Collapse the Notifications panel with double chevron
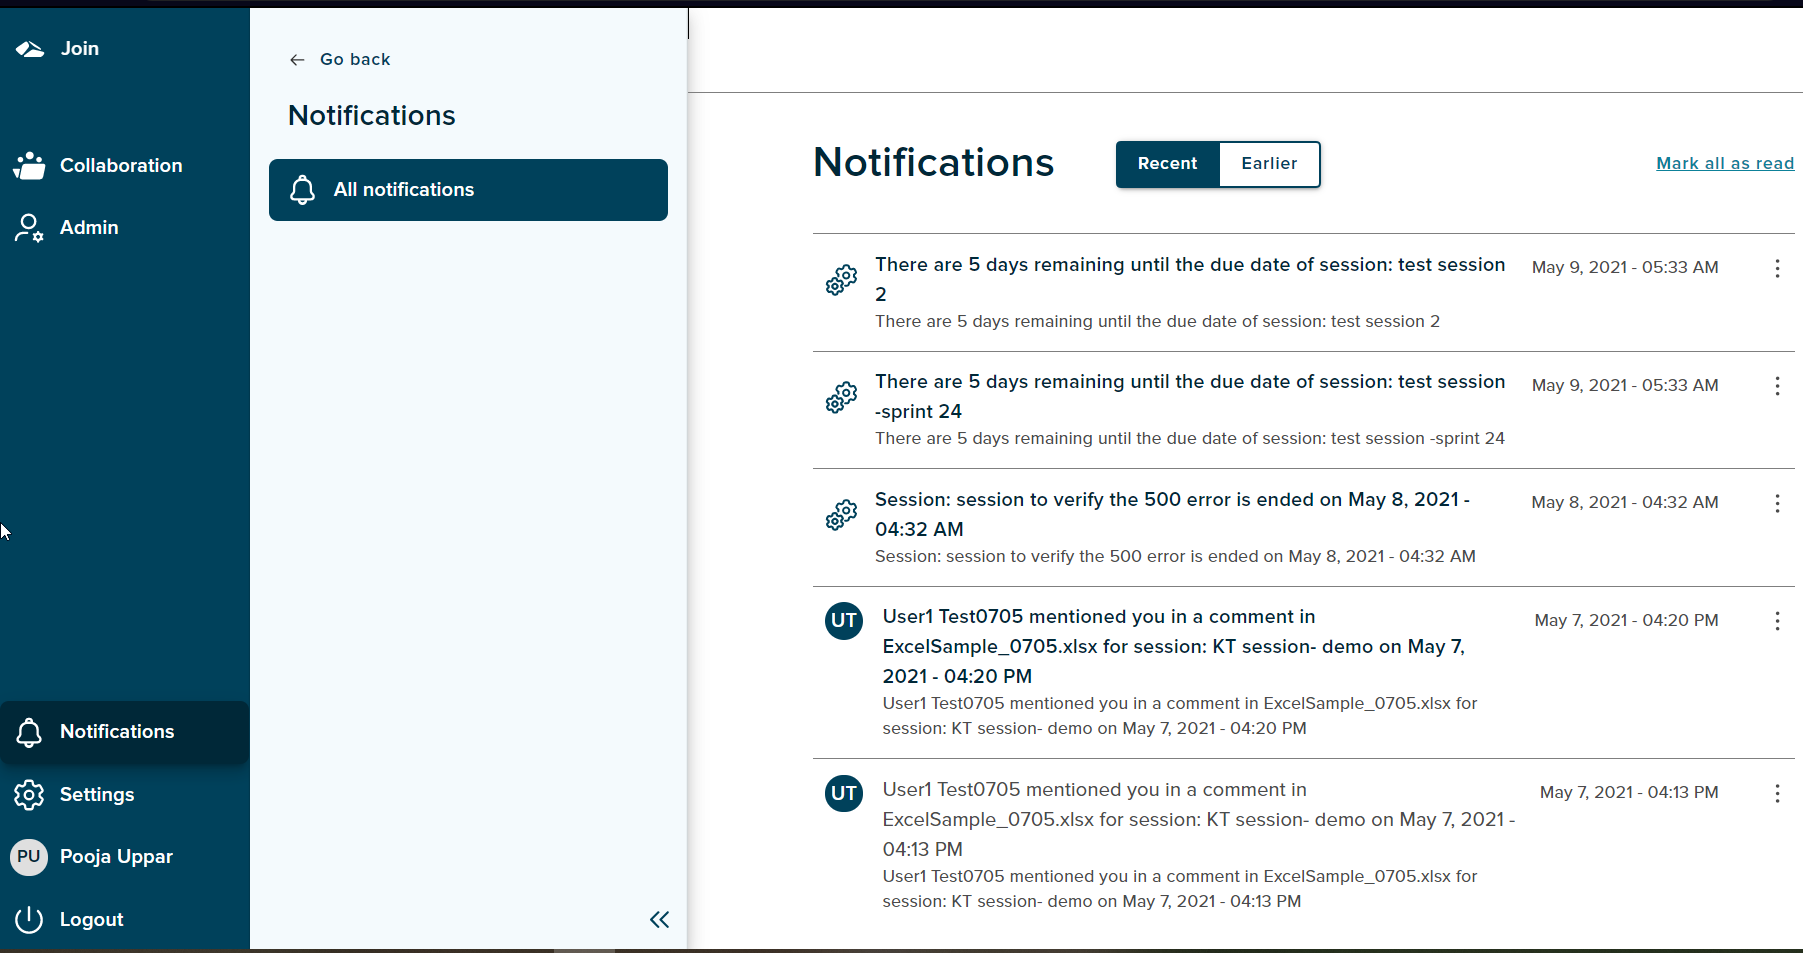Screen dimensions: 1803x953 [659, 919]
